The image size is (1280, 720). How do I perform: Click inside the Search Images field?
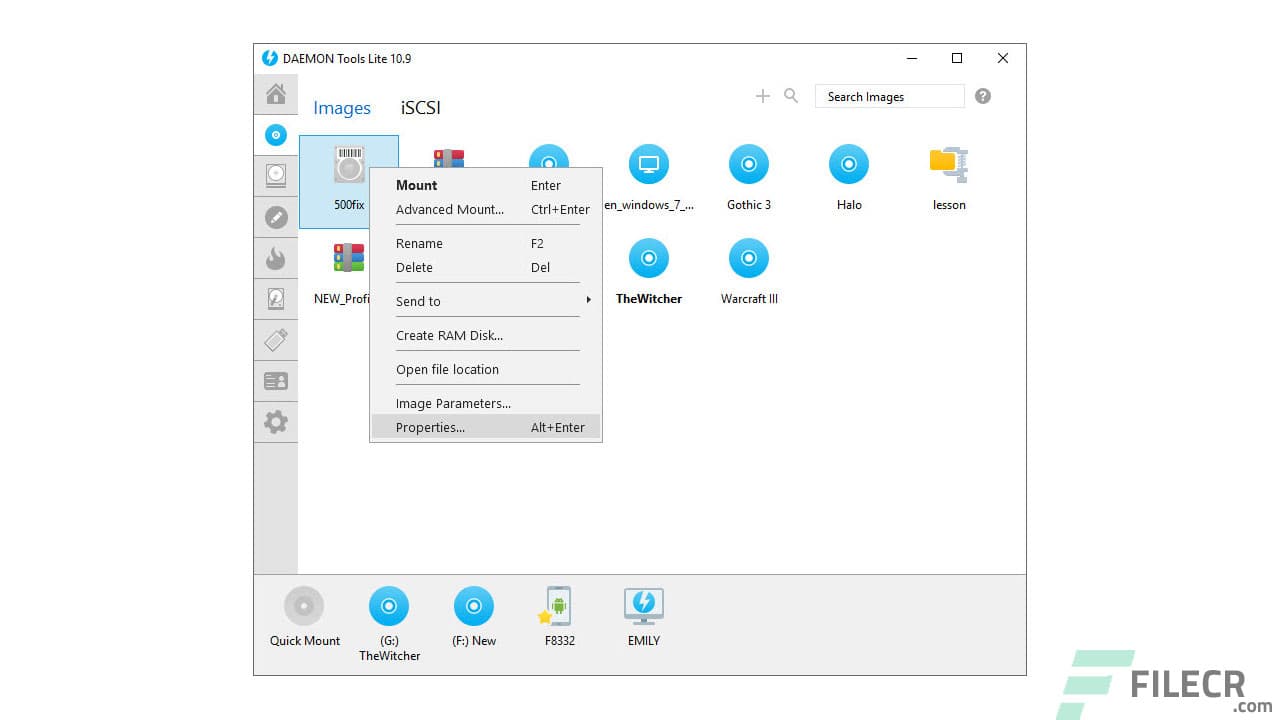pos(889,95)
